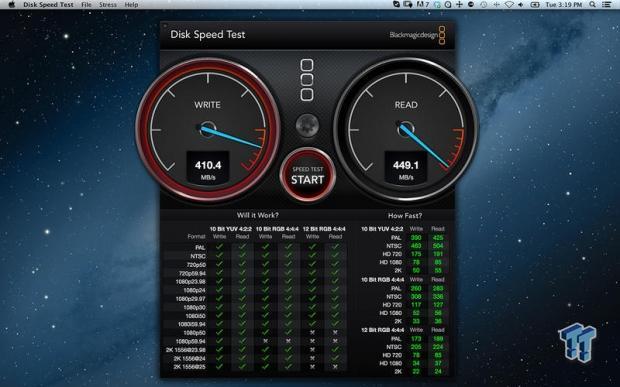Click the Tue 3:19 PM clock
This screenshot has height=387, width=620.
coord(563,5)
